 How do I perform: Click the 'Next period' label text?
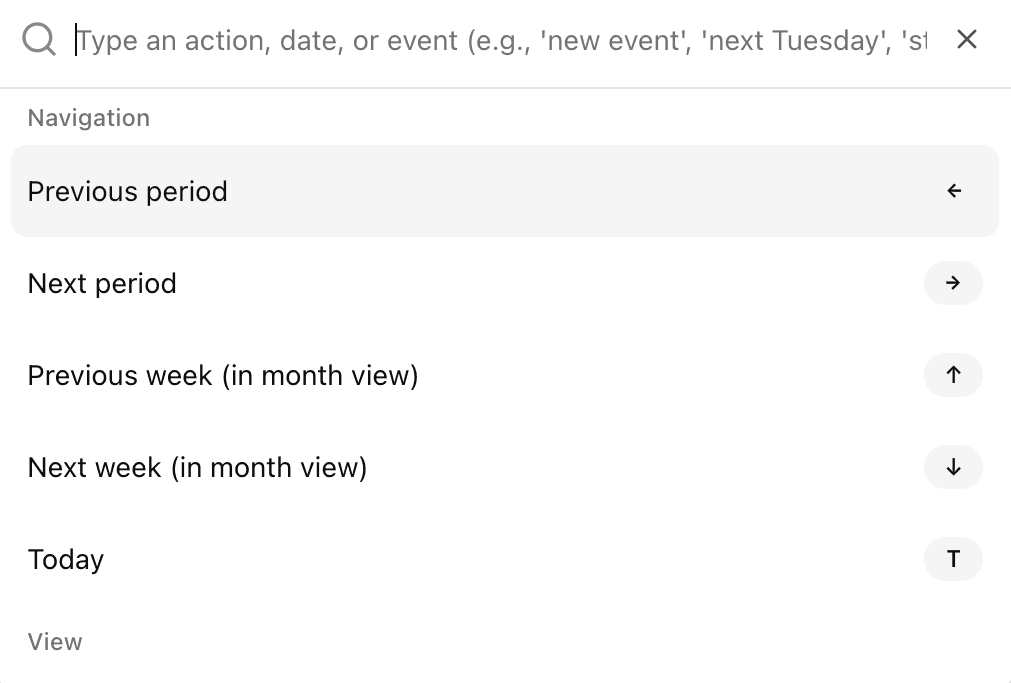click(x=102, y=283)
